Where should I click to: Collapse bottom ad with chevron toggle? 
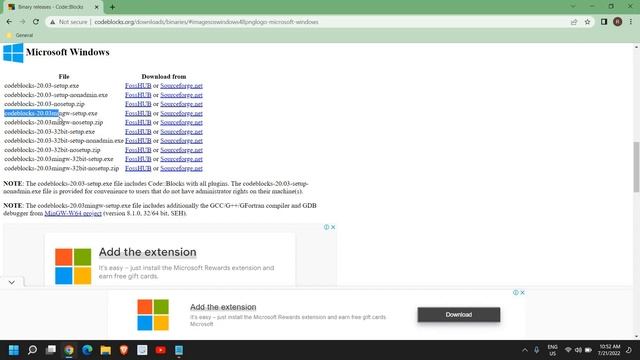pos(11,282)
